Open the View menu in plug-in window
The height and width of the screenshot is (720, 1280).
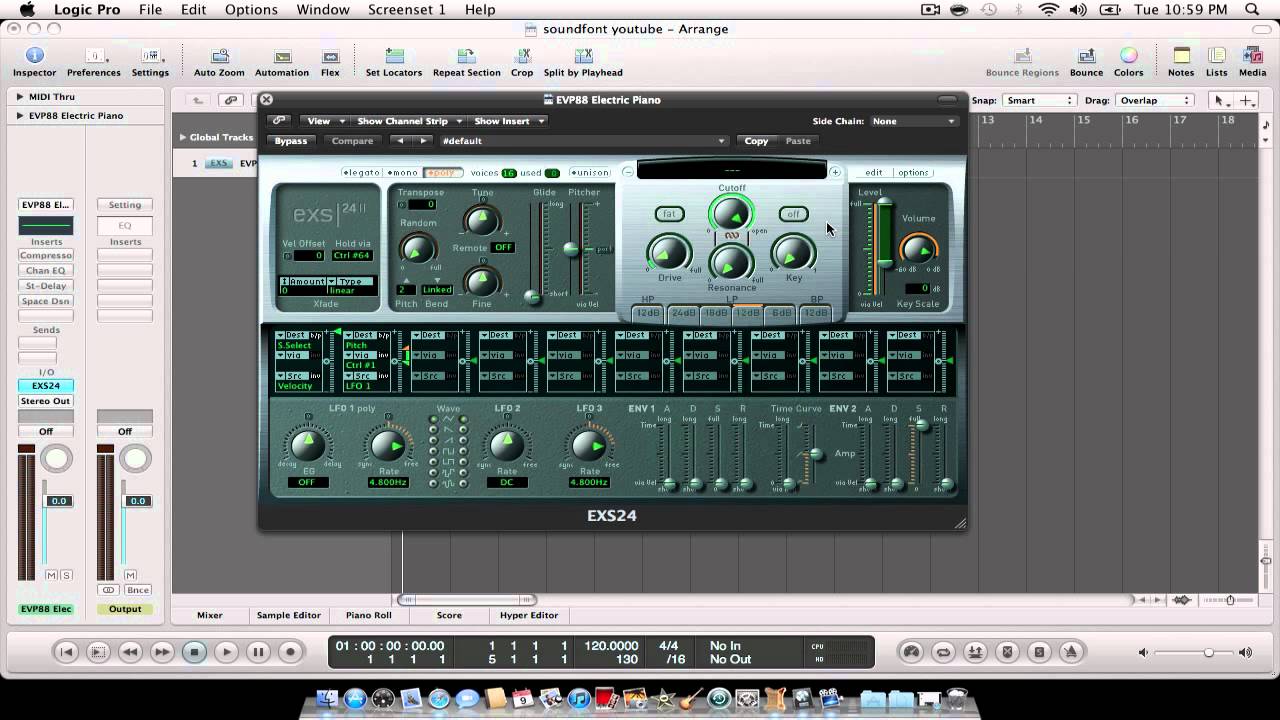(324, 121)
